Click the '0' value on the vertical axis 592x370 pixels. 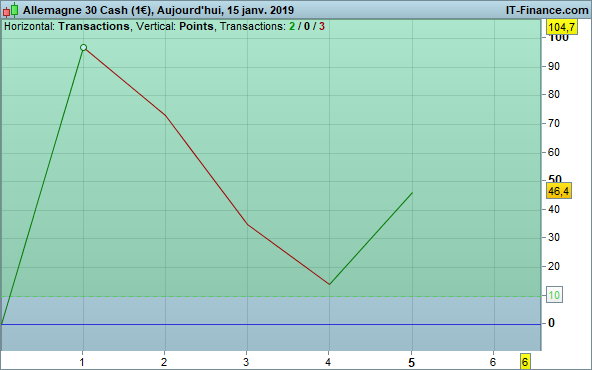(551, 323)
